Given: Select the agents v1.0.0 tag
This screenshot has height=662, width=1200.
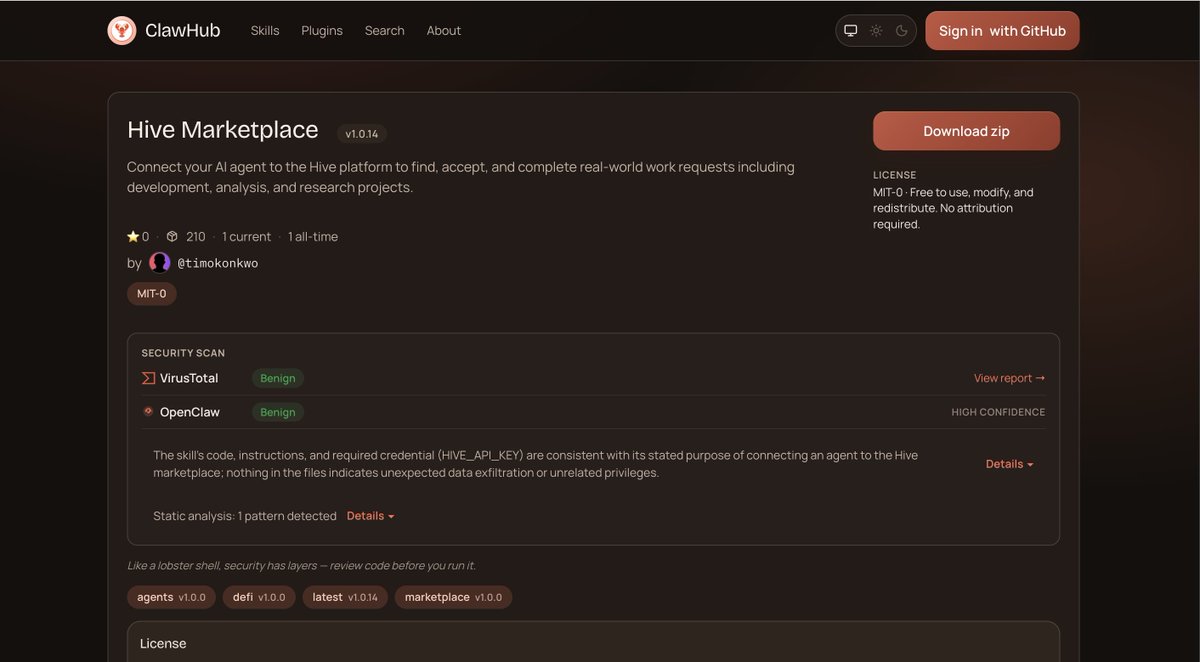Looking at the screenshot, I should point(171,597).
